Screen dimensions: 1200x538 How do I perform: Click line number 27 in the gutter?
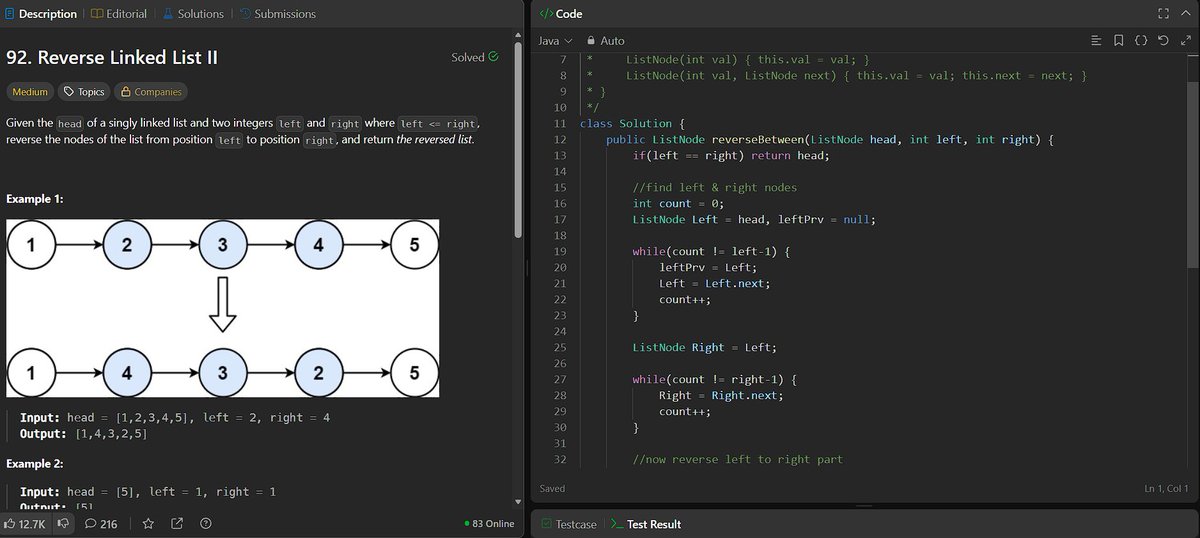(560, 379)
